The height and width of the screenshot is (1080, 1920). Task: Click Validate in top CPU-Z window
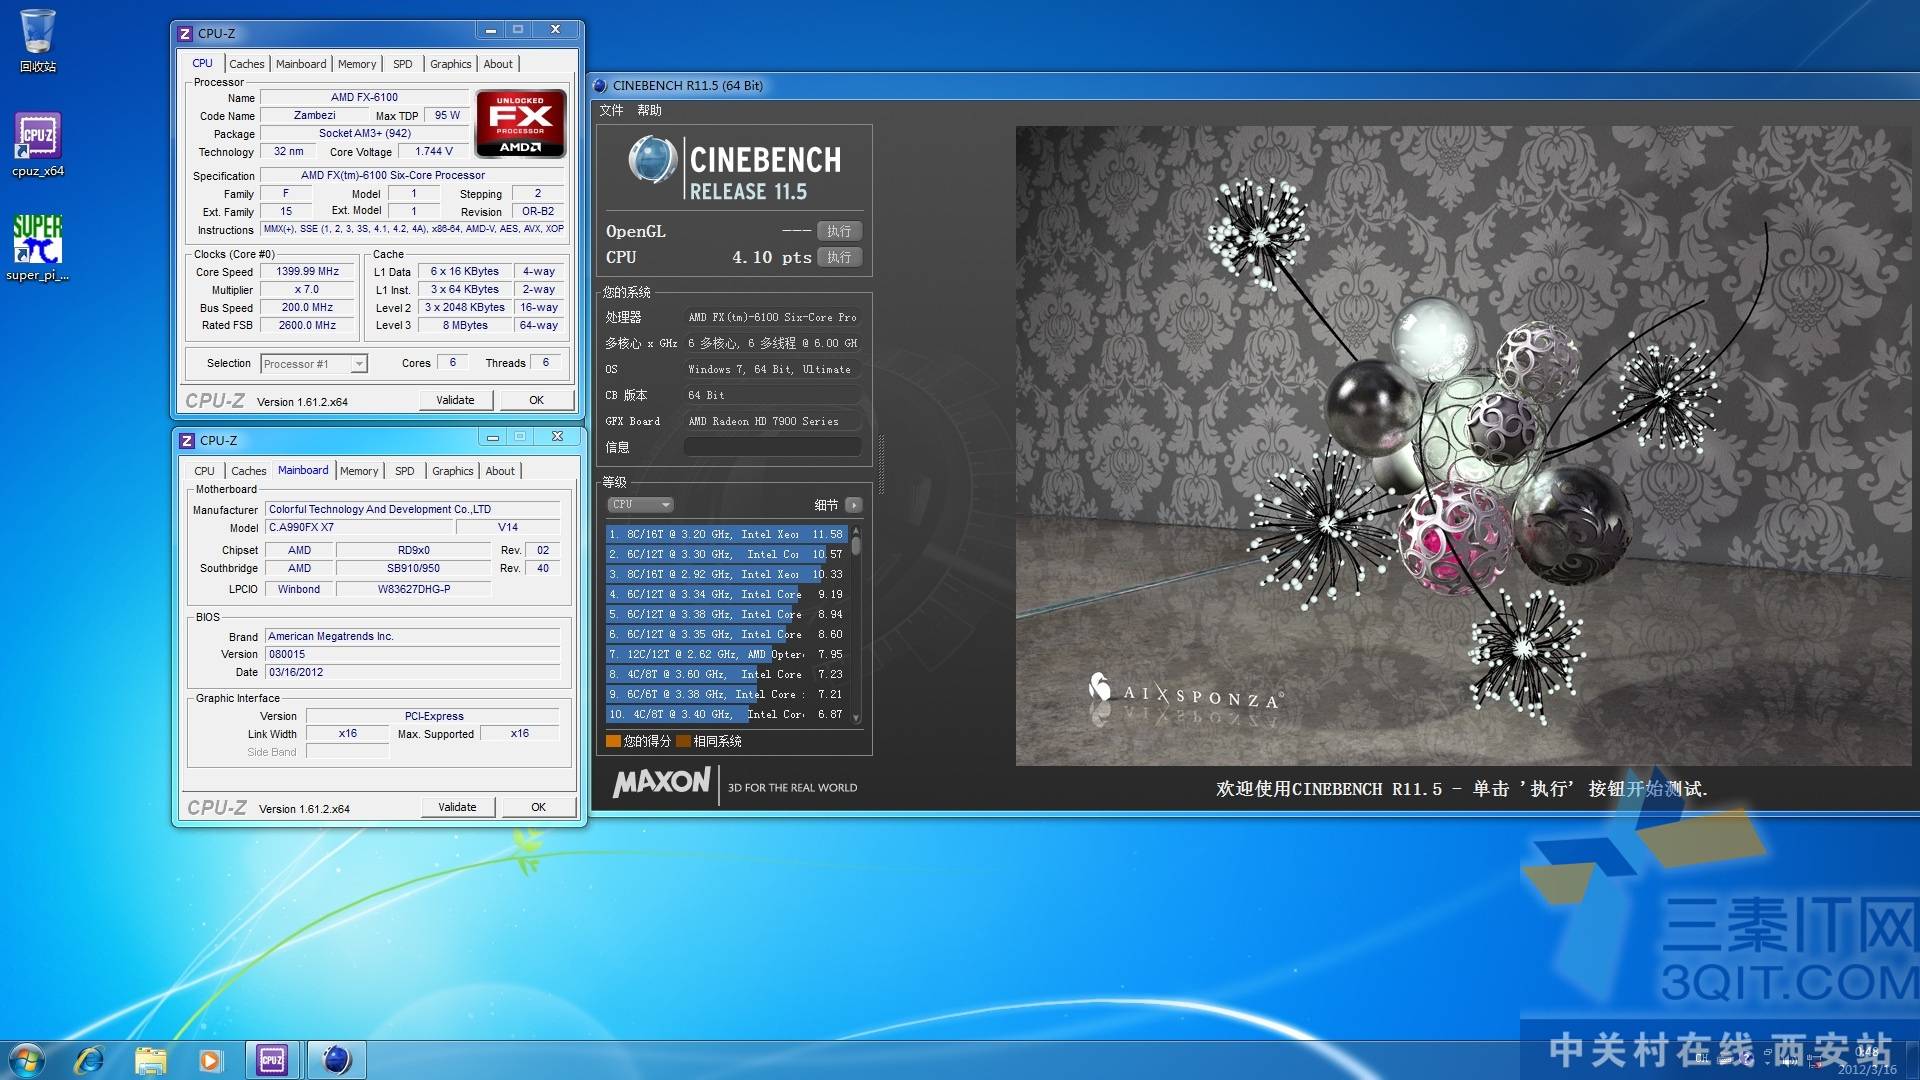coord(455,400)
